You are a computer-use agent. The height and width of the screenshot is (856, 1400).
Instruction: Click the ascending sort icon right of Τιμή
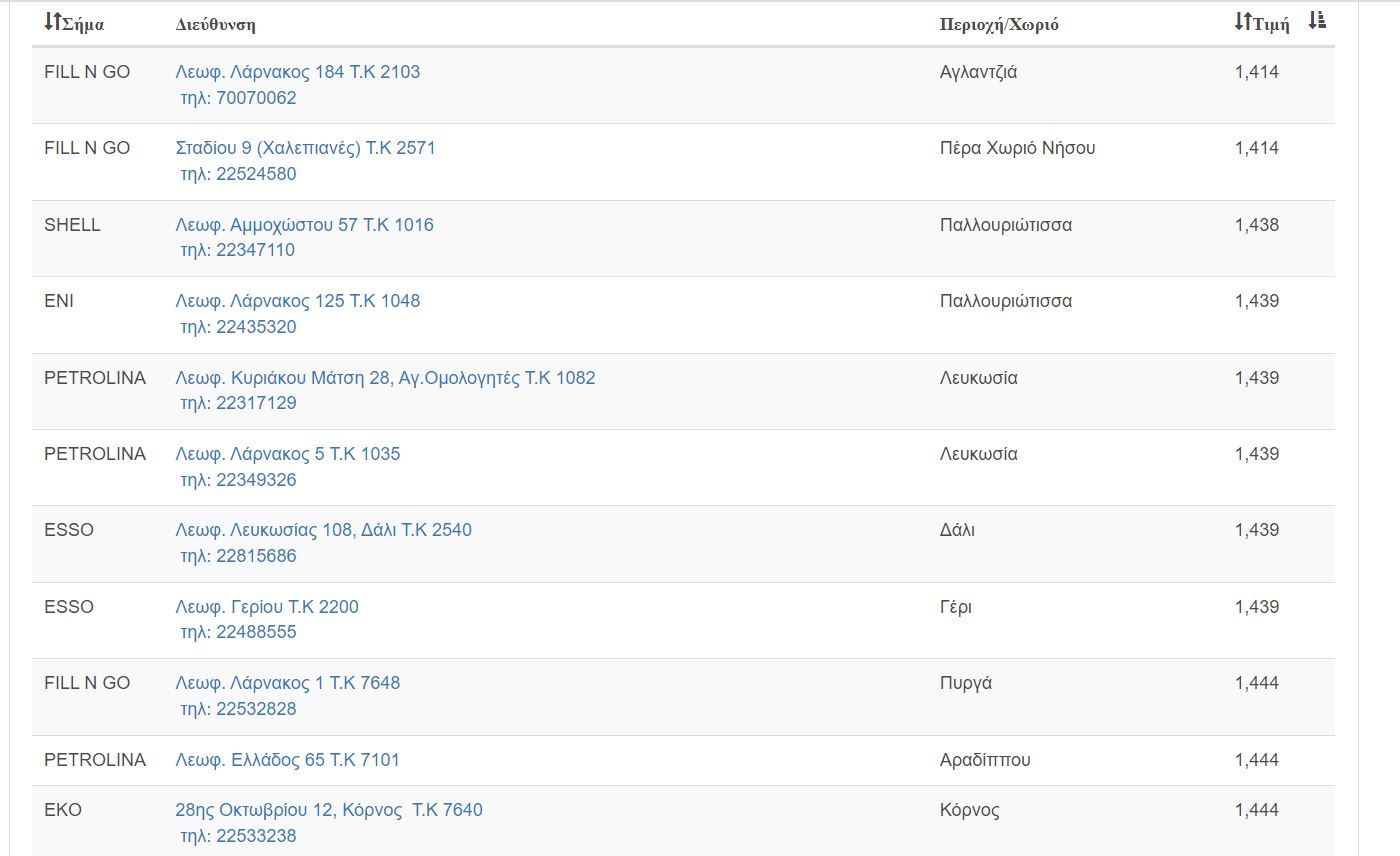click(1317, 21)
